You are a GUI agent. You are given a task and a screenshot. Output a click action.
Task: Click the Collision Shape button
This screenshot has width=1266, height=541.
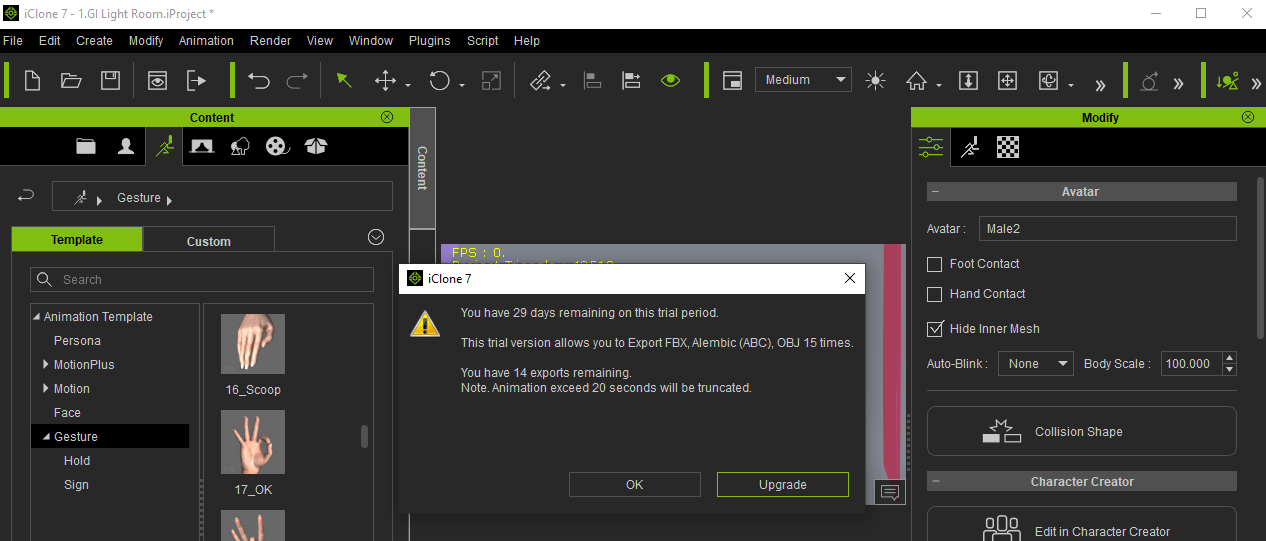[1082, 431]
